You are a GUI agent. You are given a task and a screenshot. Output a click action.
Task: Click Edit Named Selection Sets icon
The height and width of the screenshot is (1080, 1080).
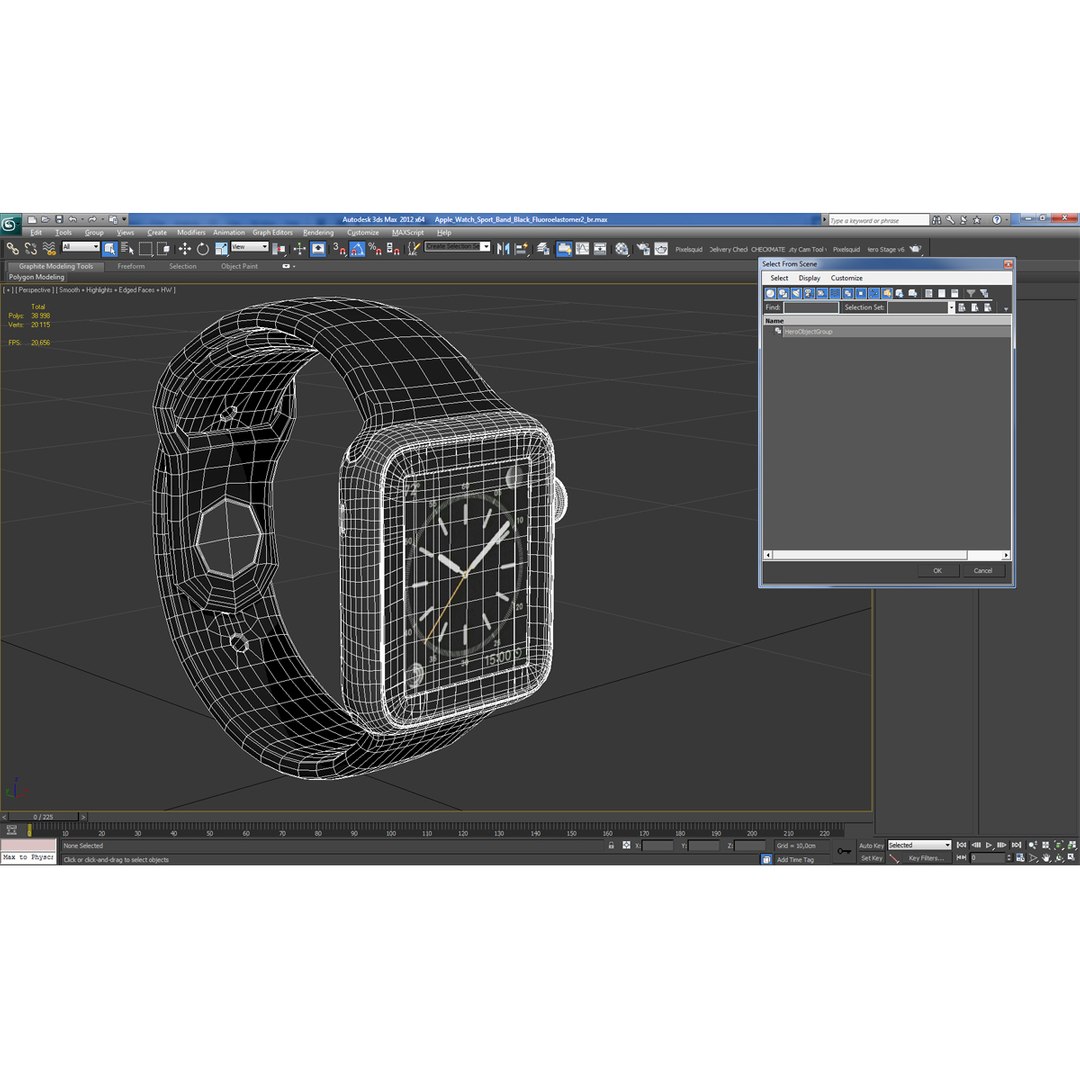click(413, 249)
